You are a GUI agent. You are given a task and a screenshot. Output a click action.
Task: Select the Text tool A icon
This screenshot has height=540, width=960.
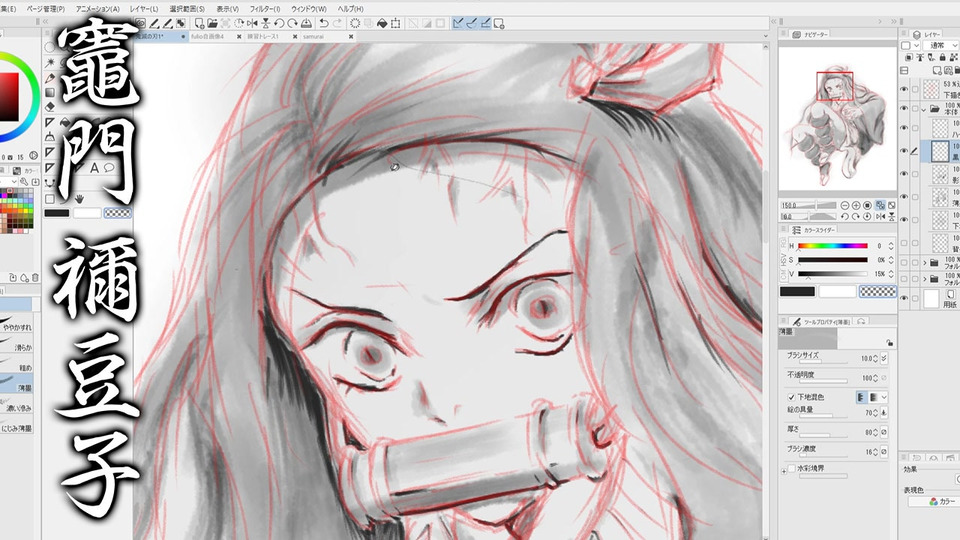point(94,167)
